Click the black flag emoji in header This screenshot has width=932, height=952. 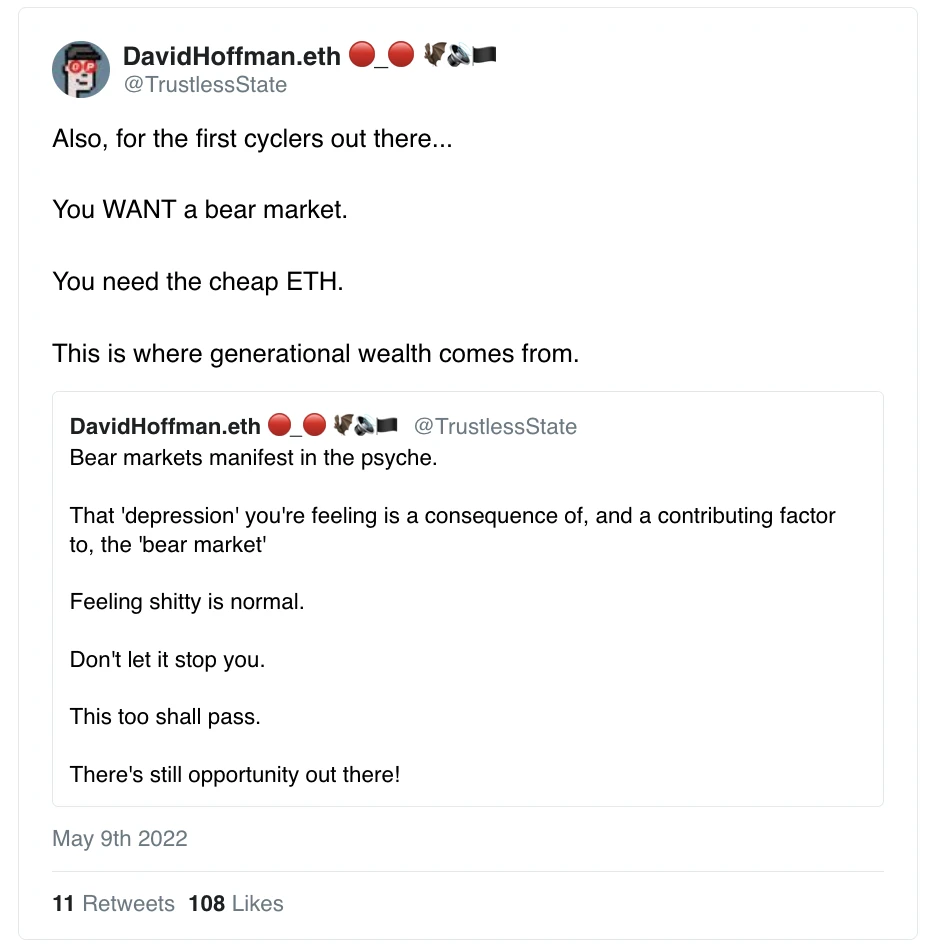485,55
